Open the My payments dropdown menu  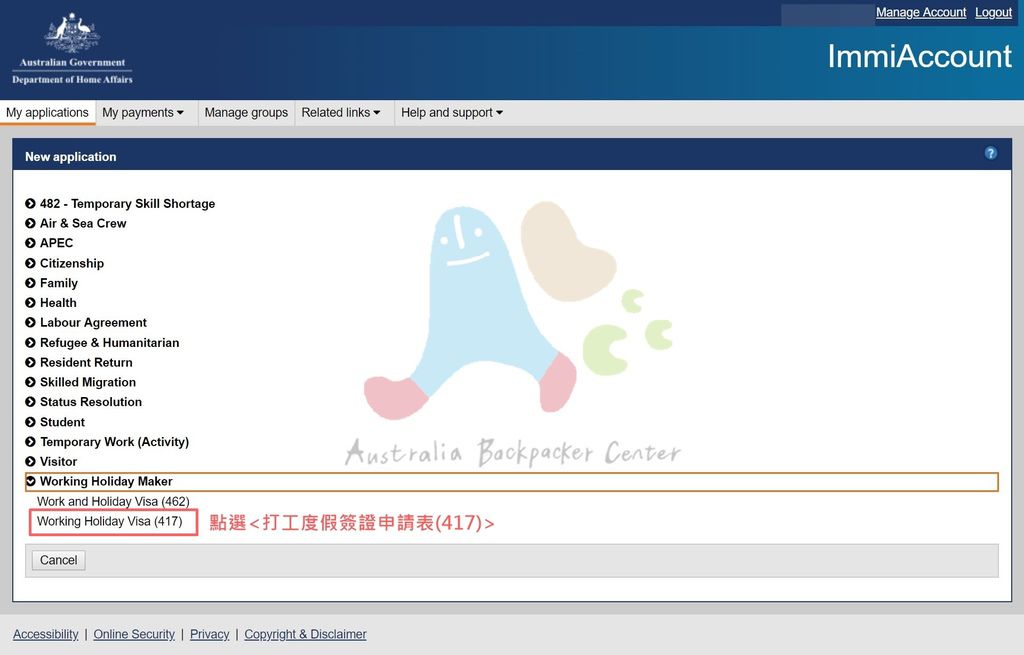point(143,112)
